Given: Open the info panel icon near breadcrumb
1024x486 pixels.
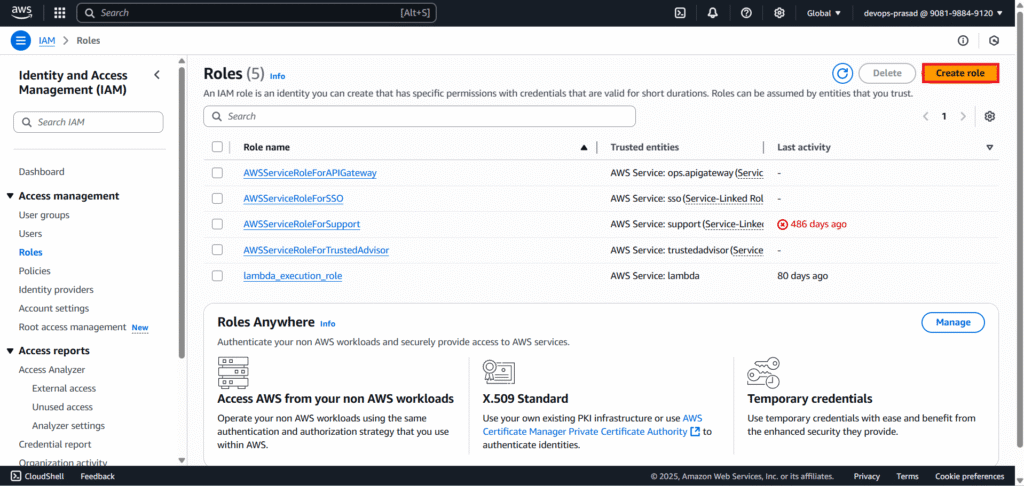Looking at the screenshot, I should click(963, 40).
